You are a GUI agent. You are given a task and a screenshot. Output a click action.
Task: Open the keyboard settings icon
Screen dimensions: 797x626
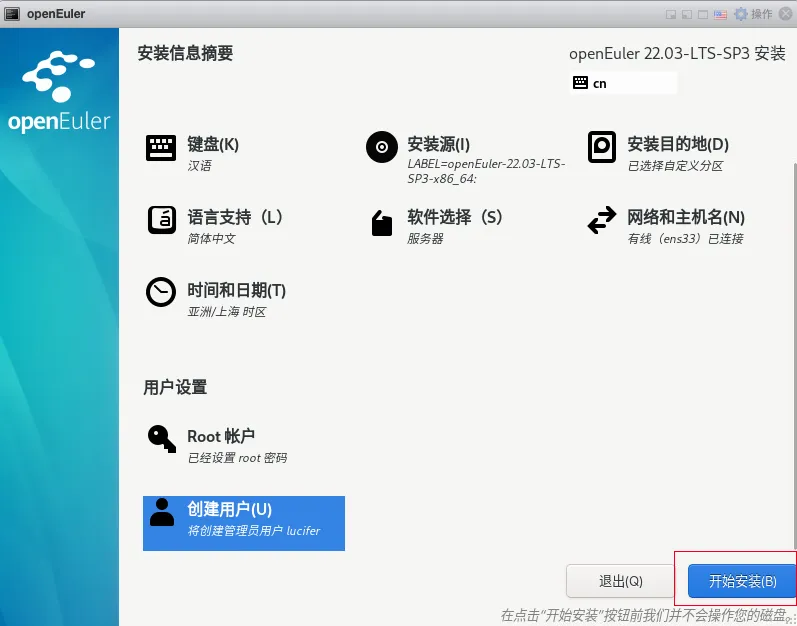[161, 148]
